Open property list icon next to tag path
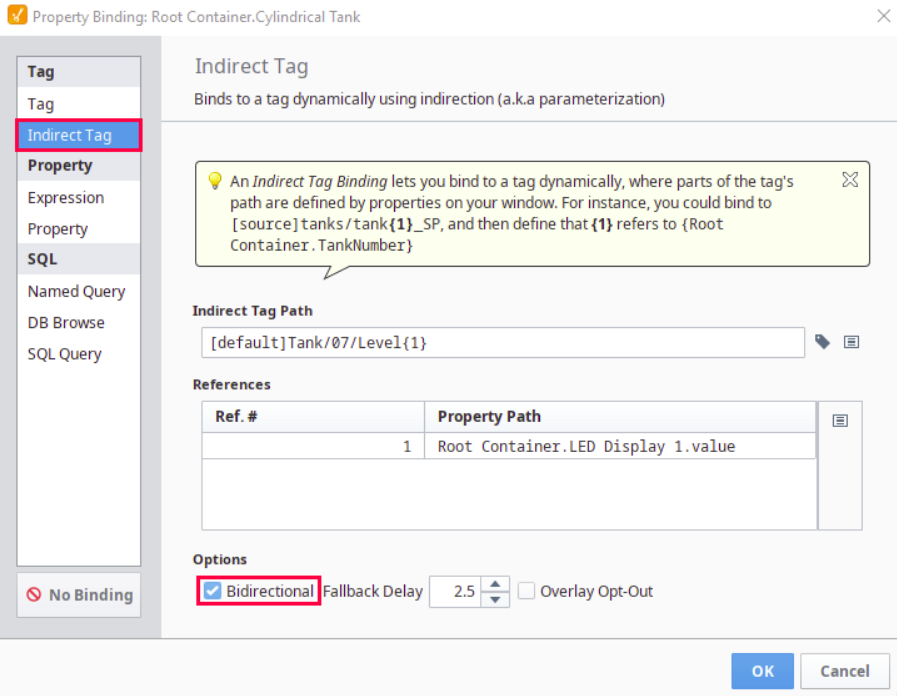 [851, 342]
